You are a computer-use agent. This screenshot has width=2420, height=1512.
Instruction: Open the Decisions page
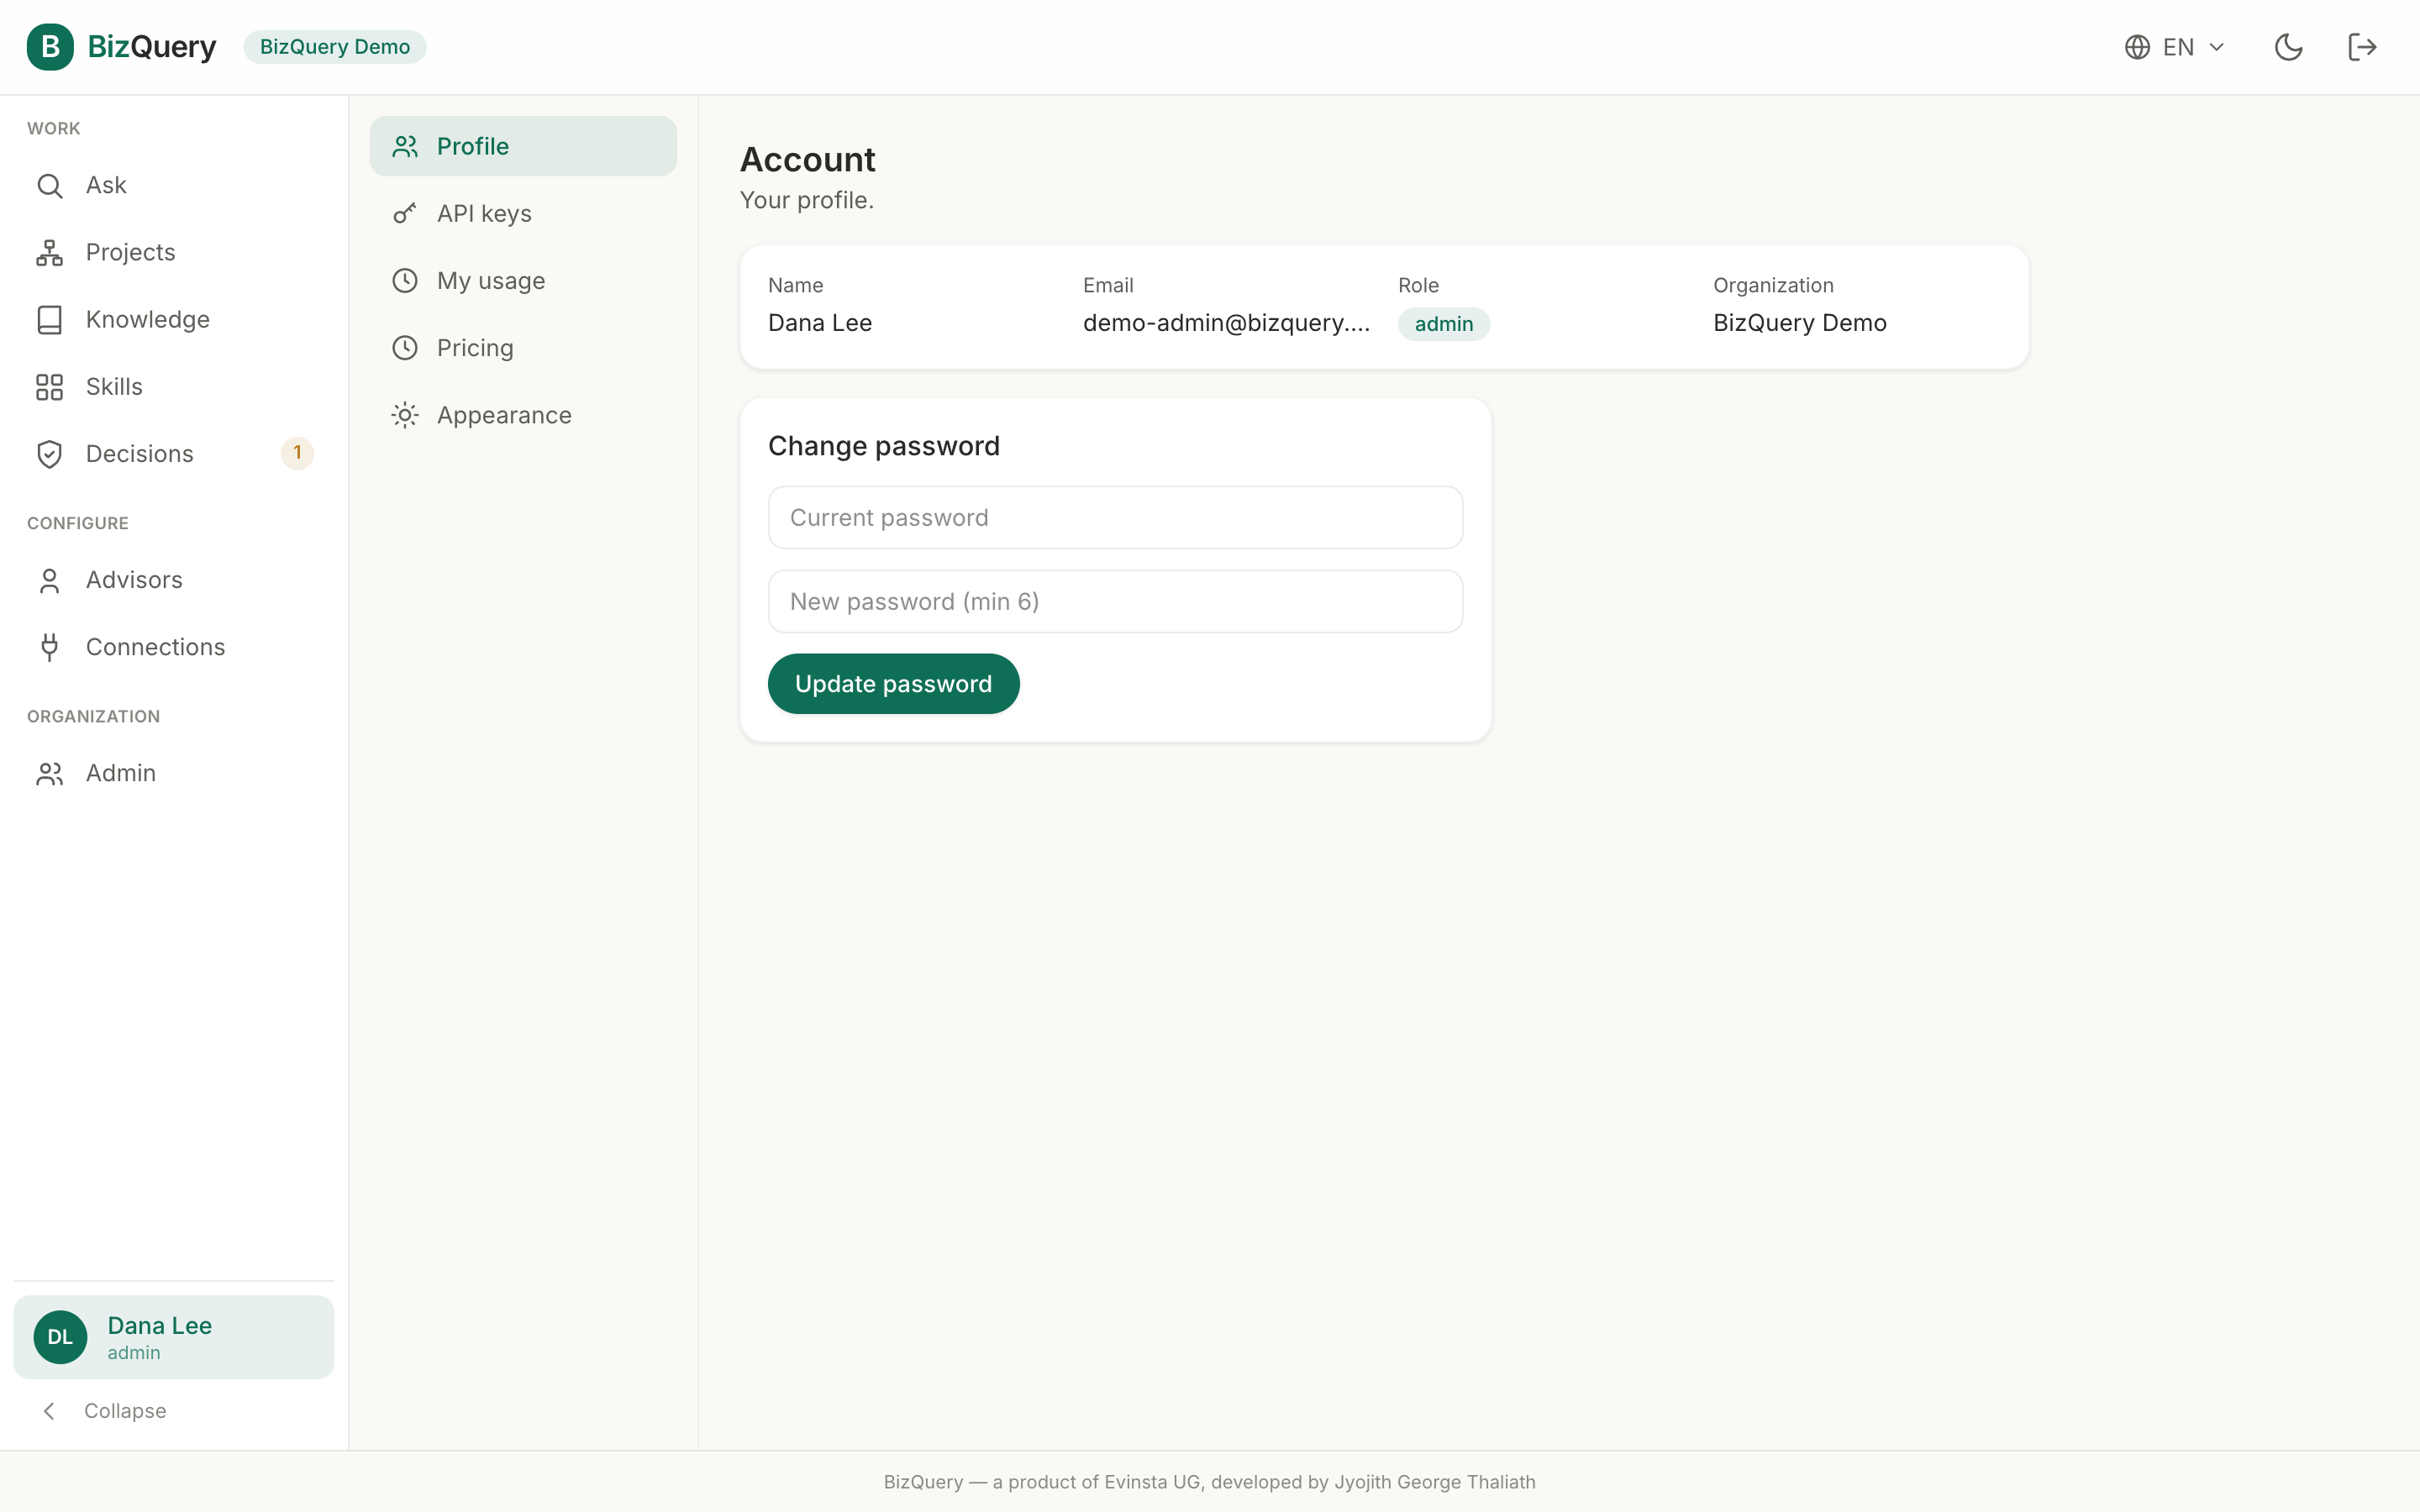174,454
